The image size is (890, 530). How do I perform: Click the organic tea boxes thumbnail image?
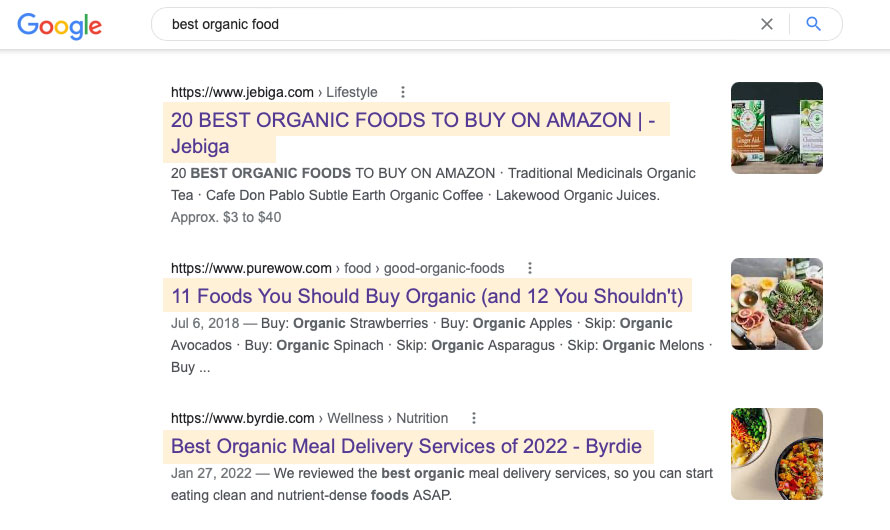pos(777,128)
